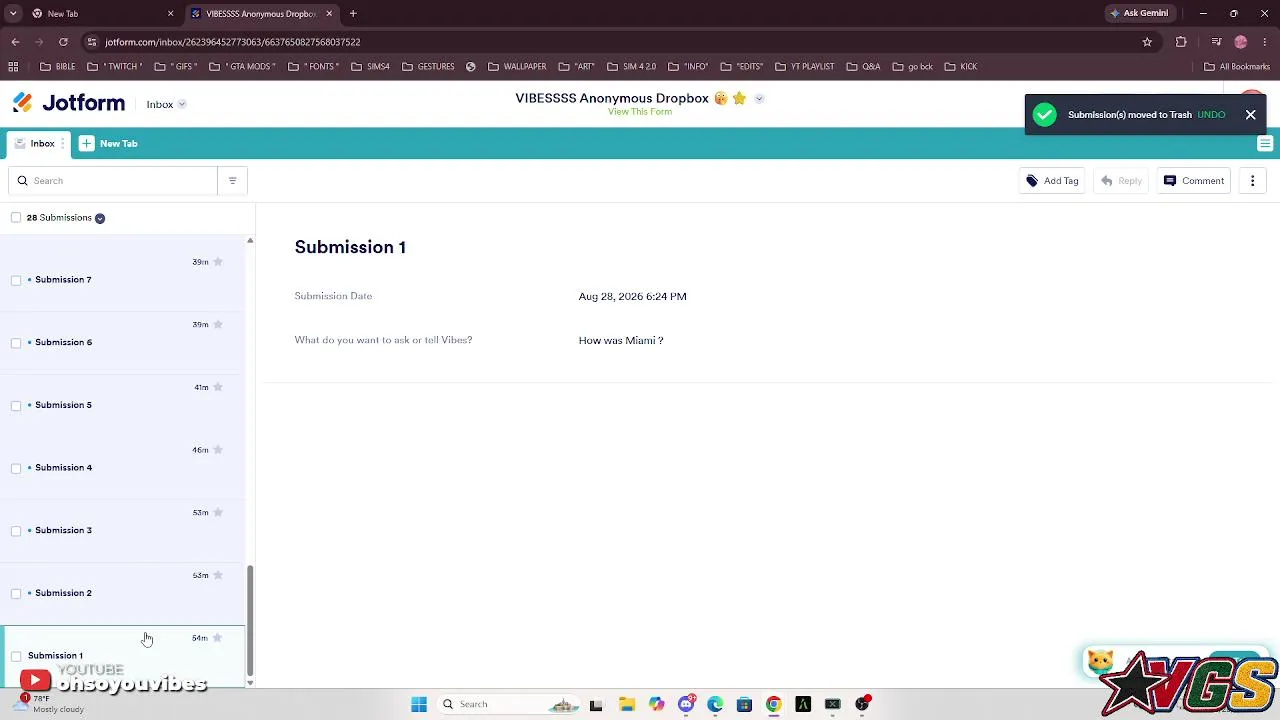Check the Submission 5 checkbox
1280x720 pixels.
point(16,406)
